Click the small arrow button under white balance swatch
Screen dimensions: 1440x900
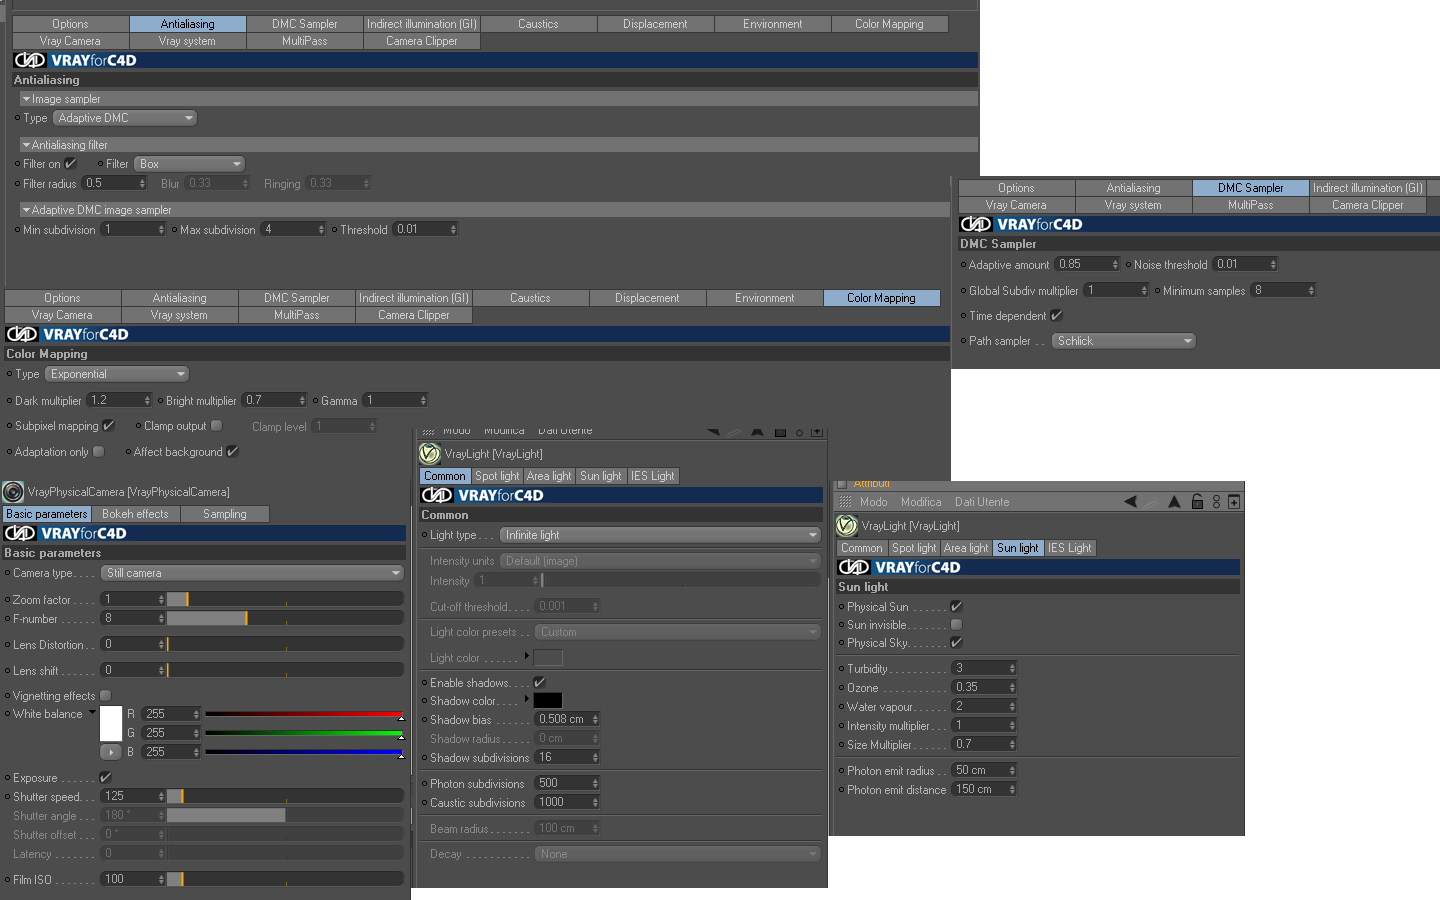(110, 752)
